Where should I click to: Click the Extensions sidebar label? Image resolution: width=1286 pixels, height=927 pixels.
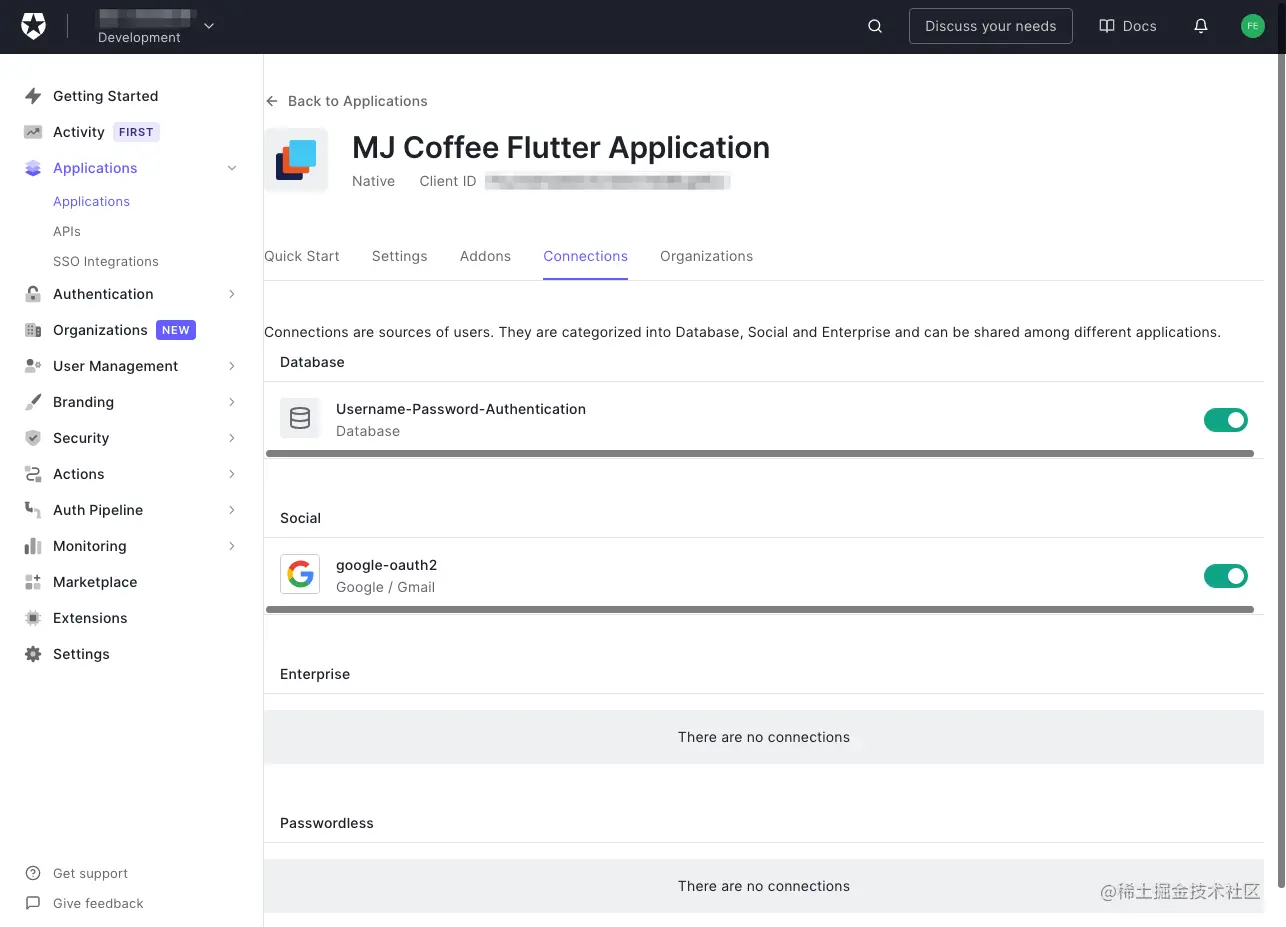pyautogui.click(x=90, y=618)
